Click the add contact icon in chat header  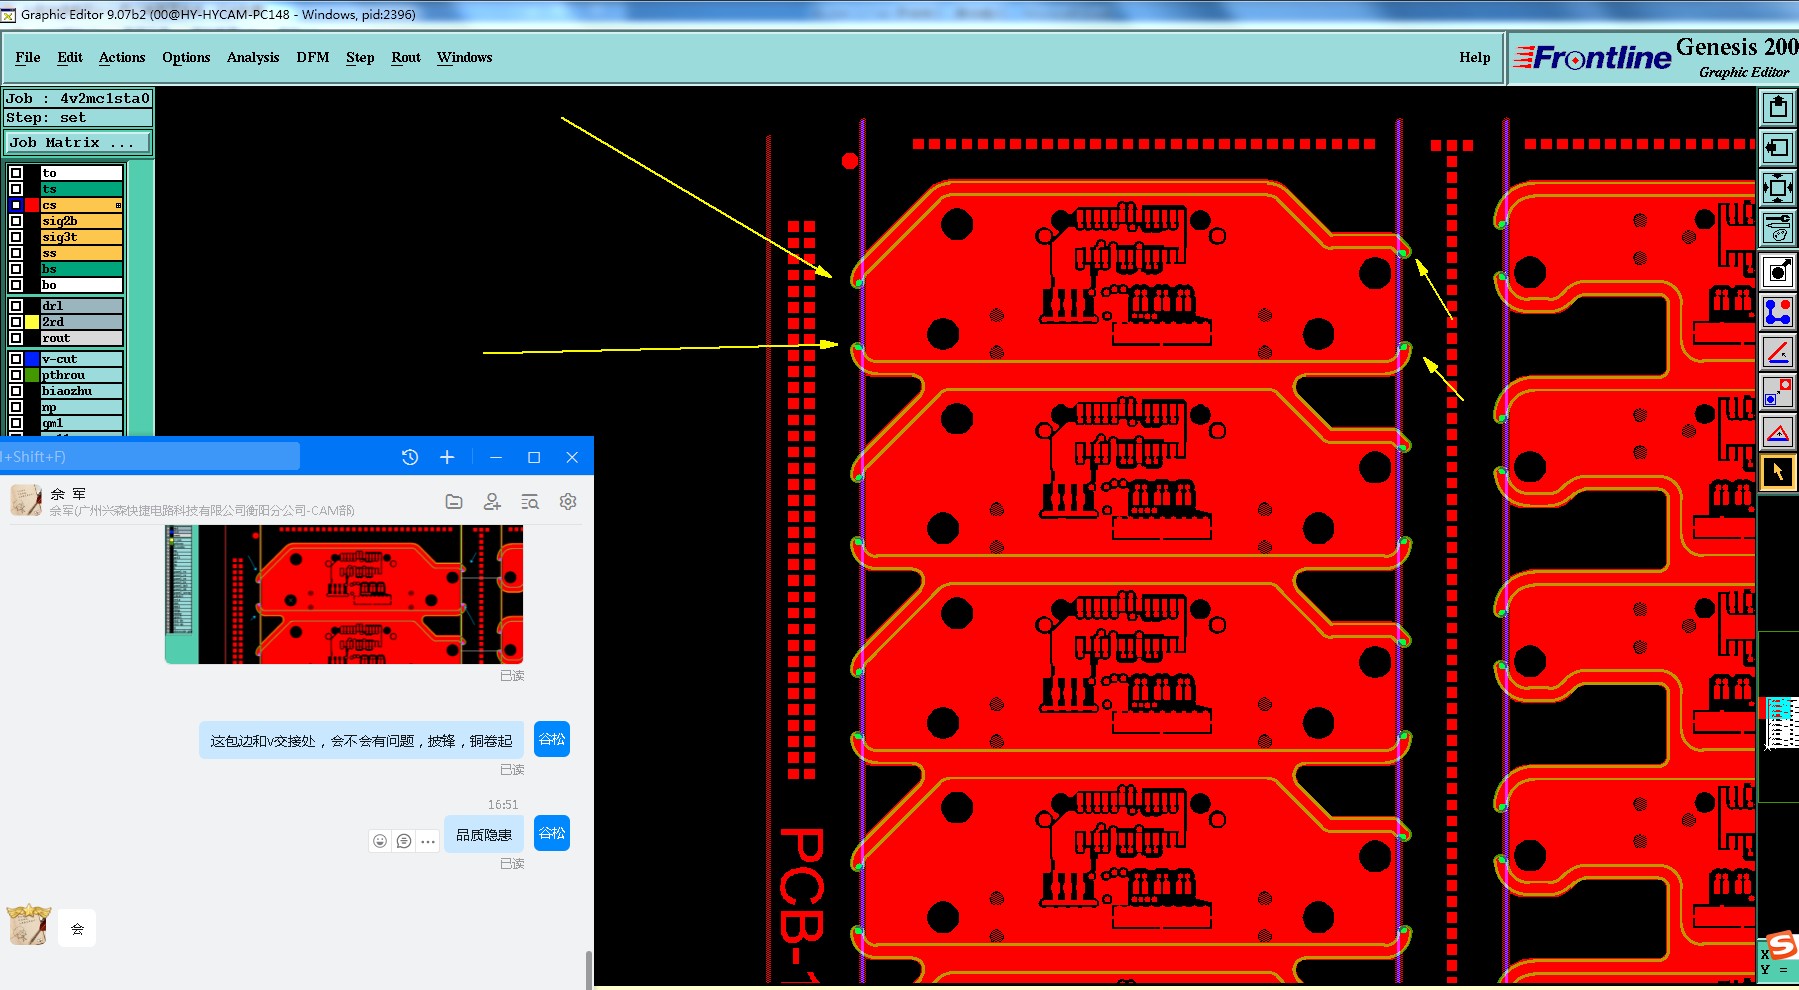pos(492,502)
